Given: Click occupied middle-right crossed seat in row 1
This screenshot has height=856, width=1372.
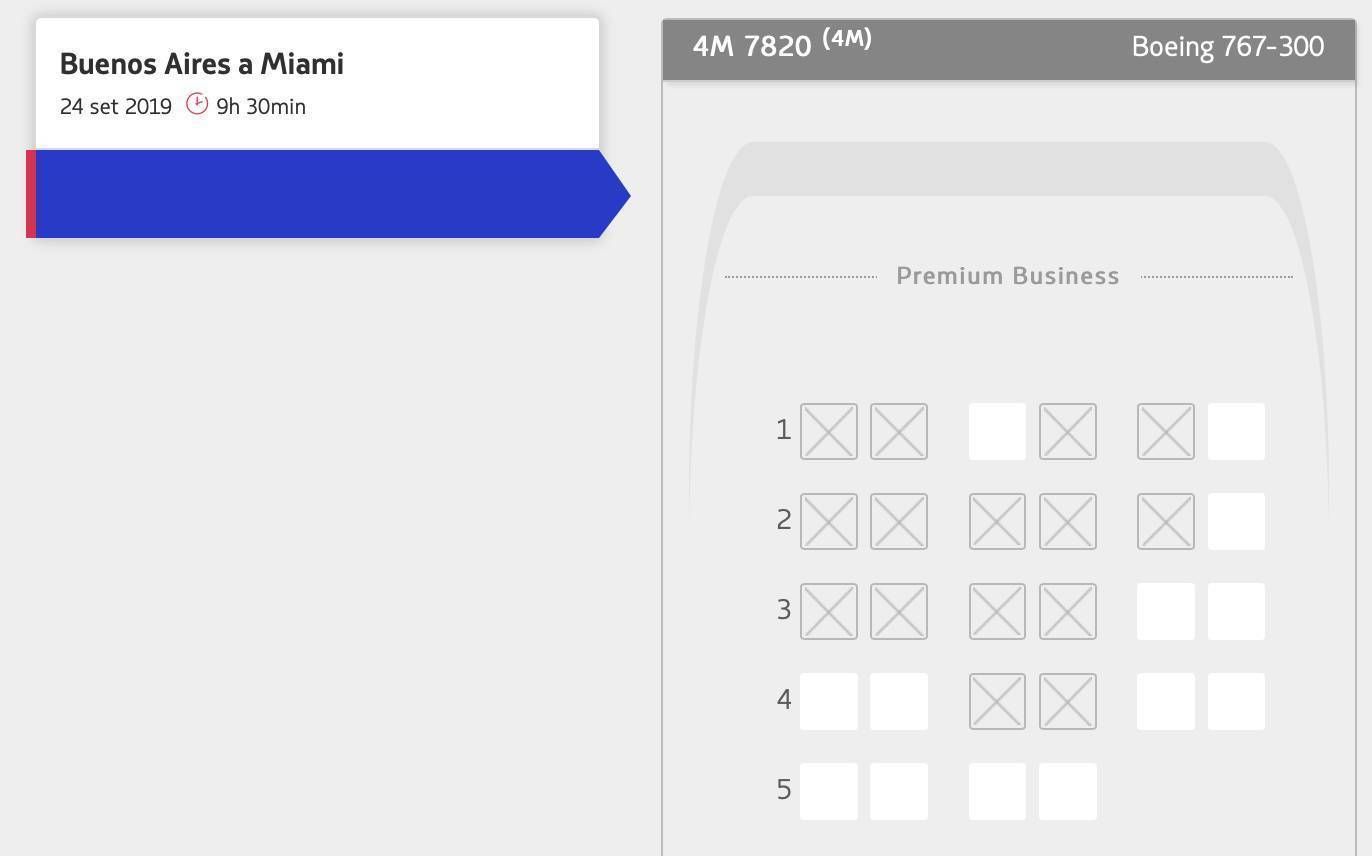Looking at the screenshot, I should click(x=1068, y=432).
